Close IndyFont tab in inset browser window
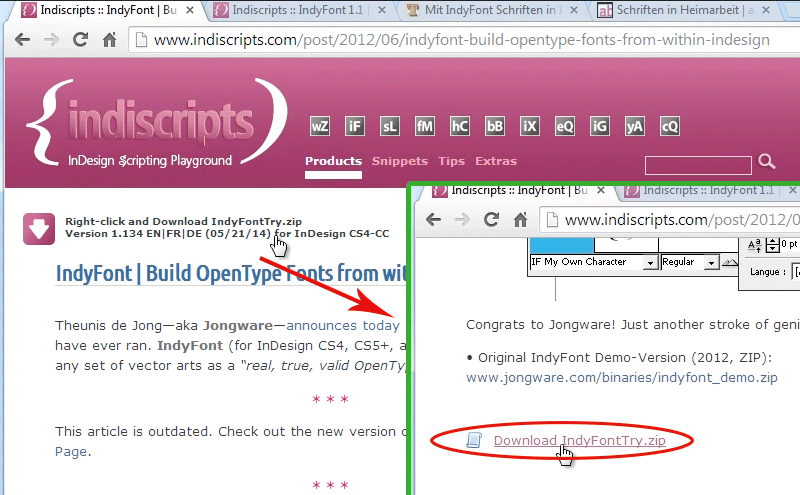This screenshot has width=800, height=495. tap(601, 190)
